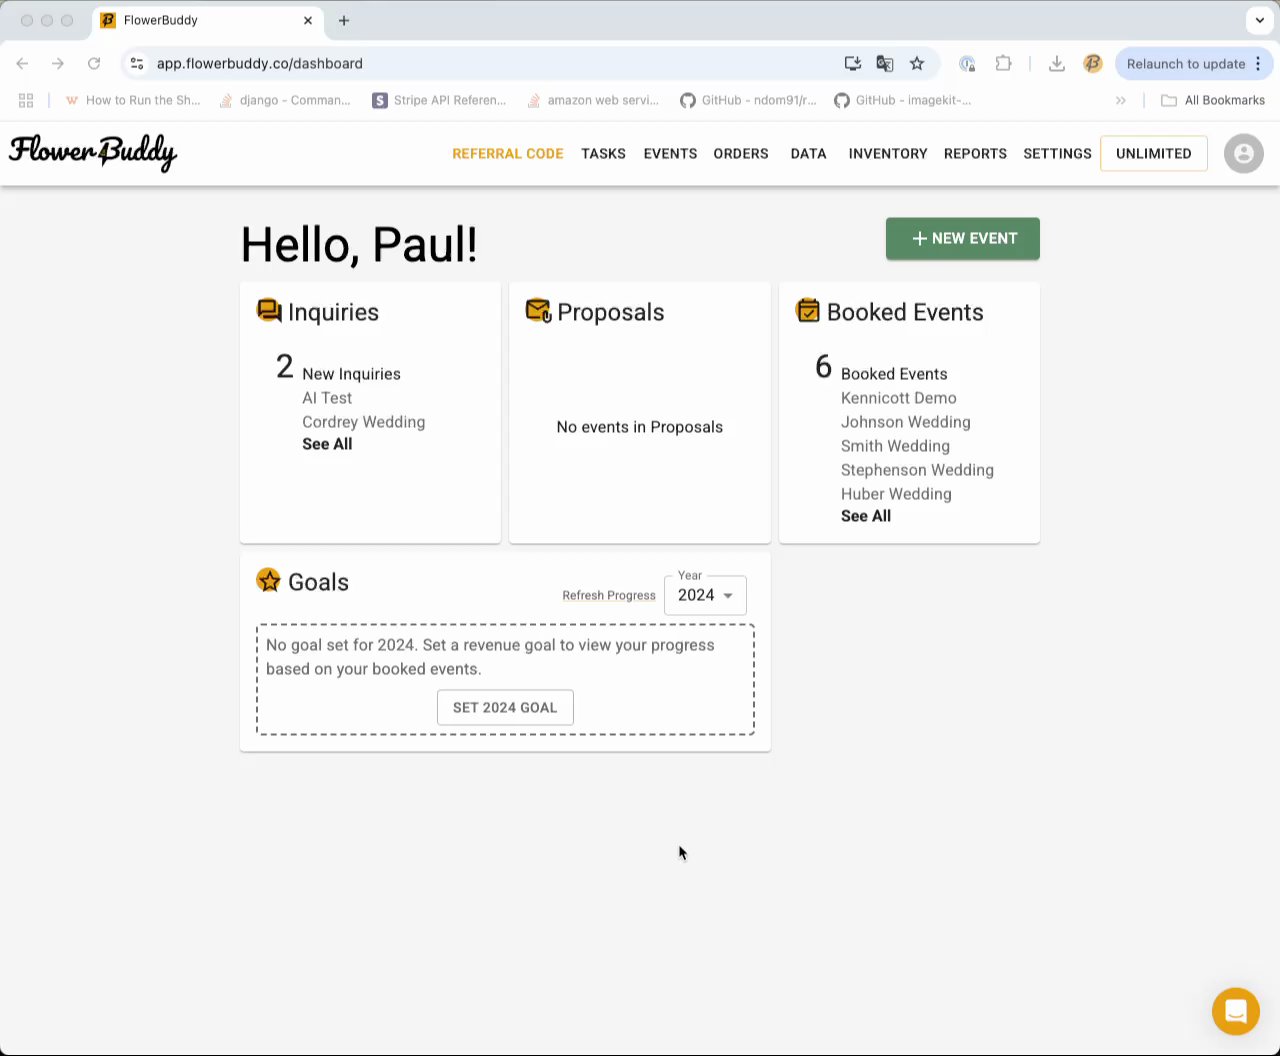Open the Chrome extensions puzzle icon
The width and height of the screenshot is (1280, 1056).
[1003, 63]
